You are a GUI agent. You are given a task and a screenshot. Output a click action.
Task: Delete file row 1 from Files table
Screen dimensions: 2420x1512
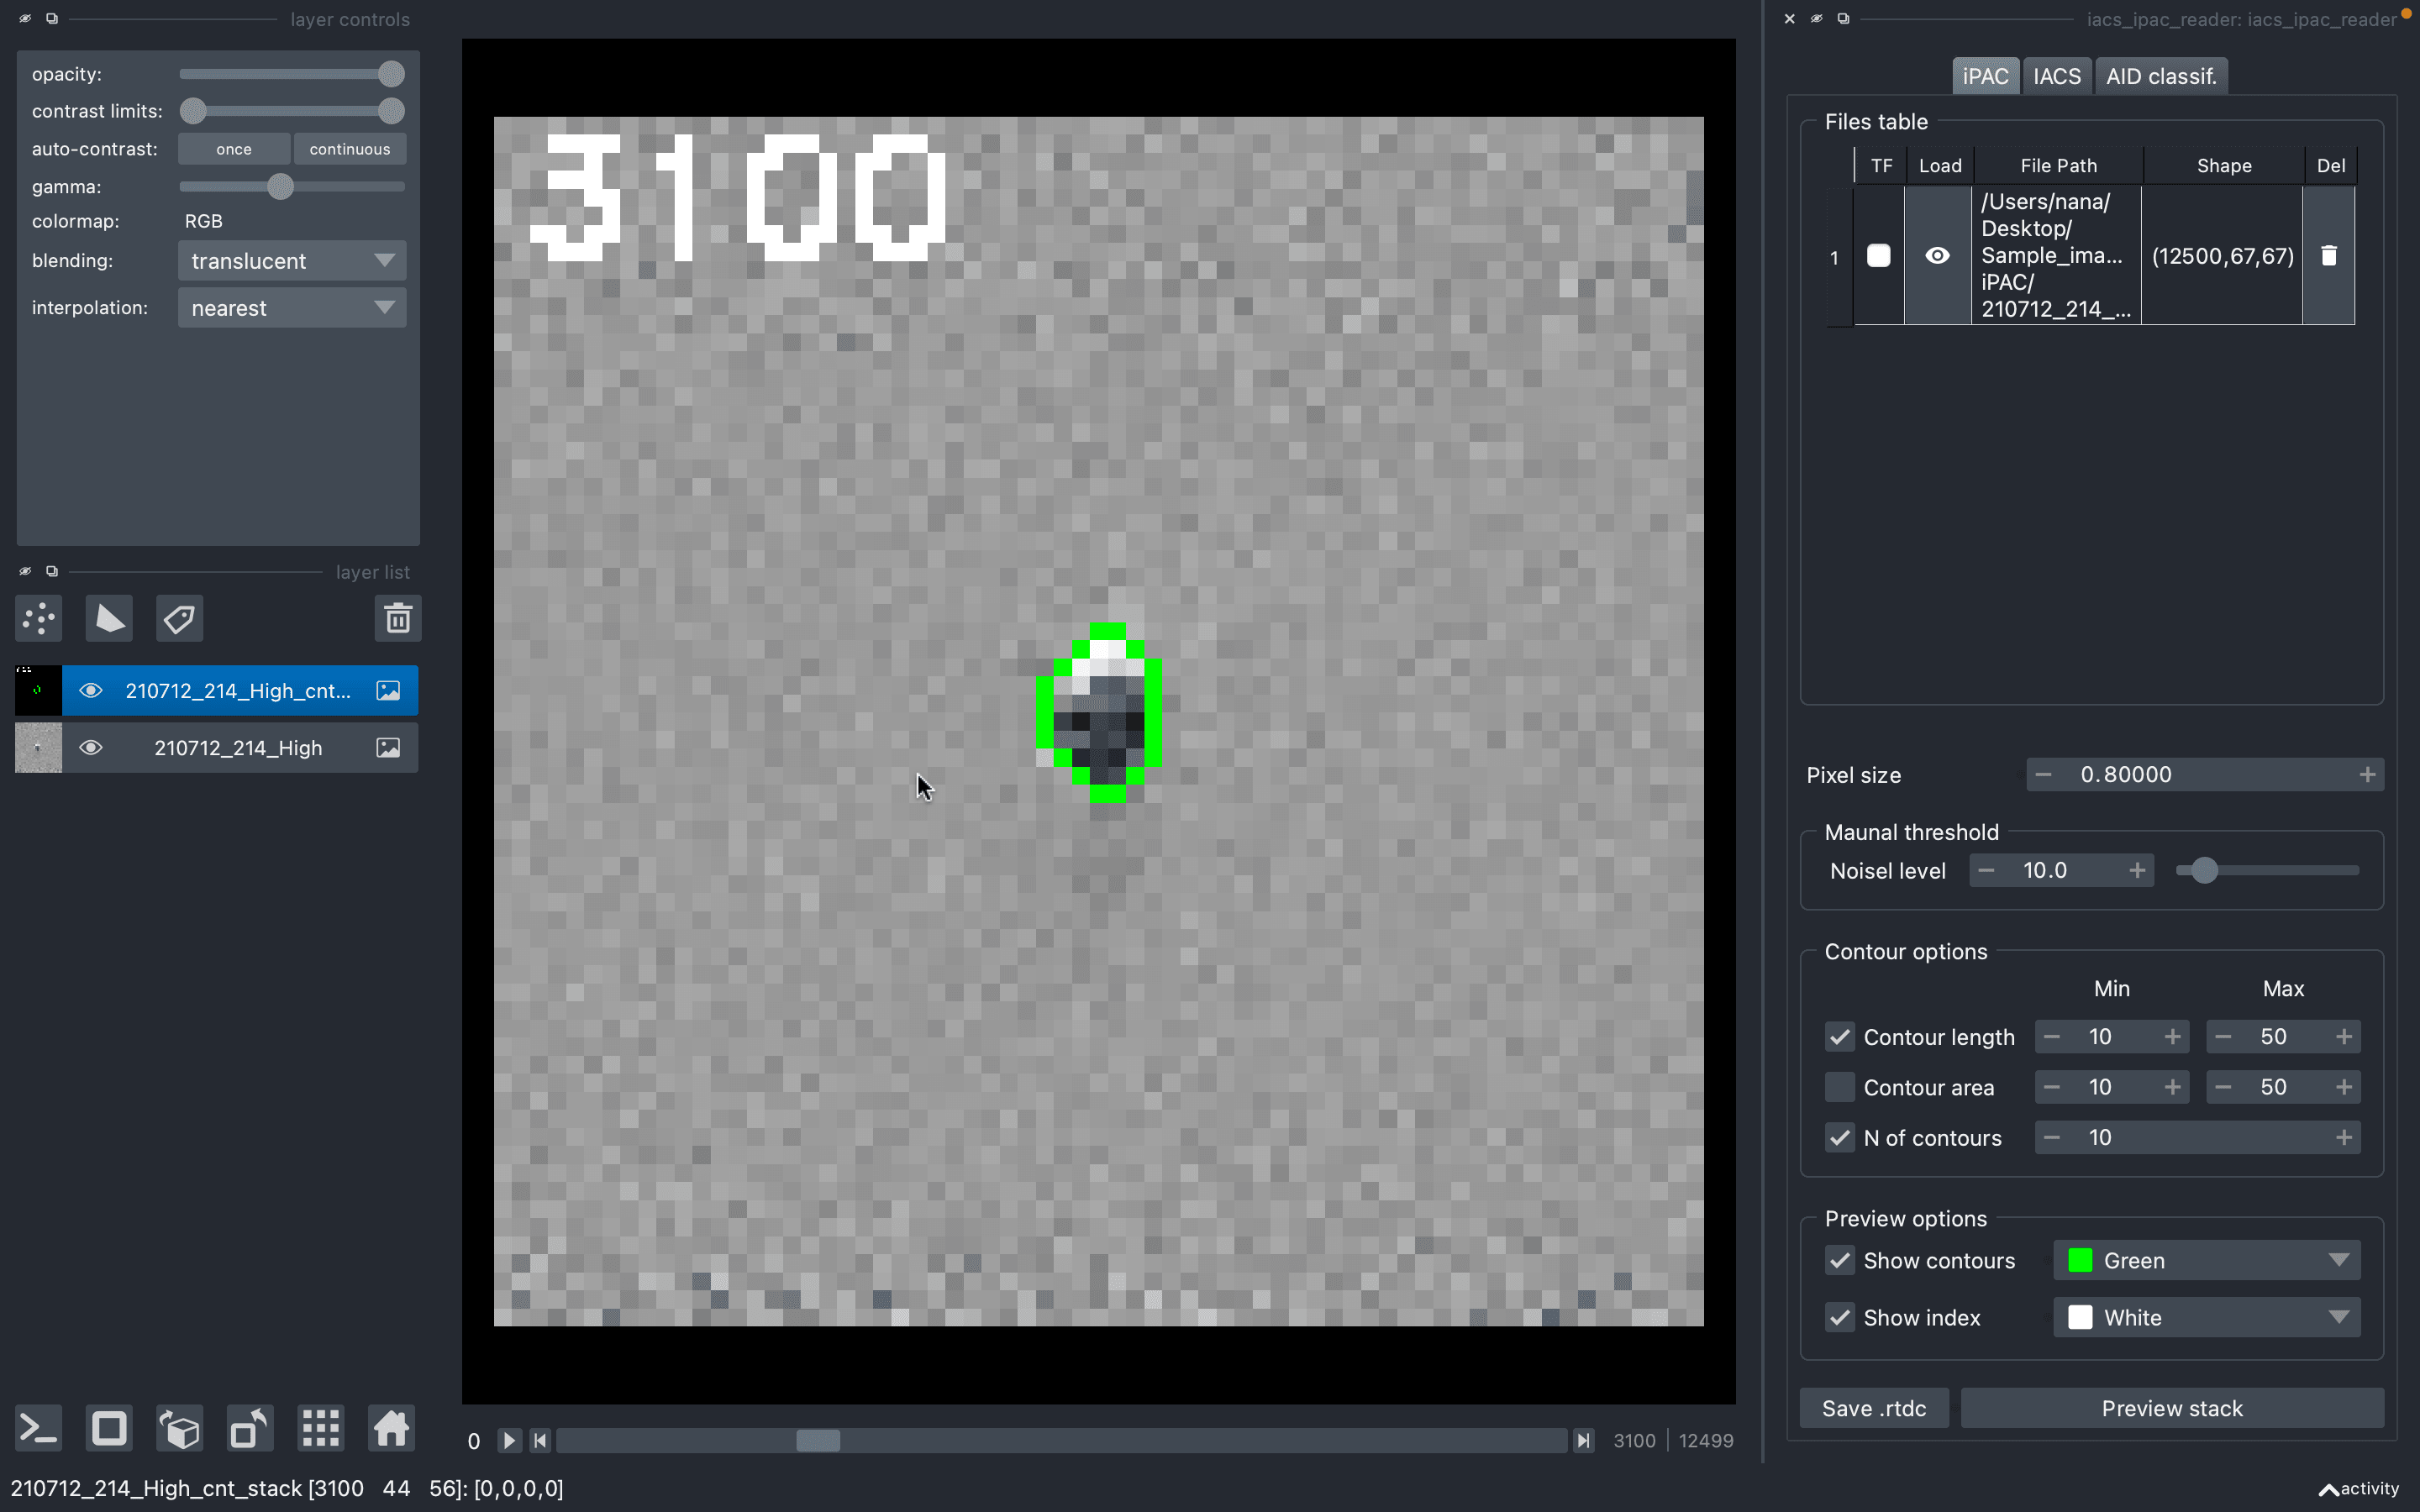2328,256
